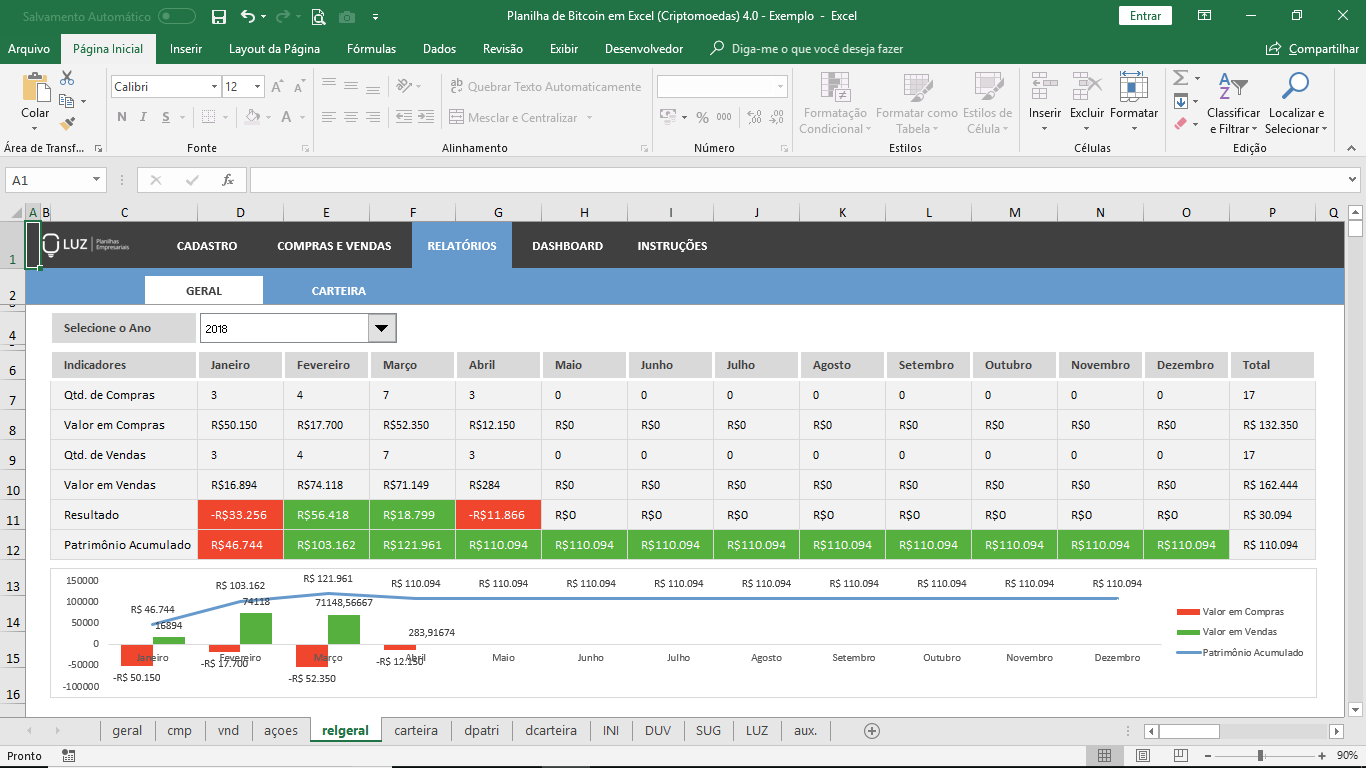
Task: Open Localizar e Selecionar magnifier tool
Action: pos(1295,88)
